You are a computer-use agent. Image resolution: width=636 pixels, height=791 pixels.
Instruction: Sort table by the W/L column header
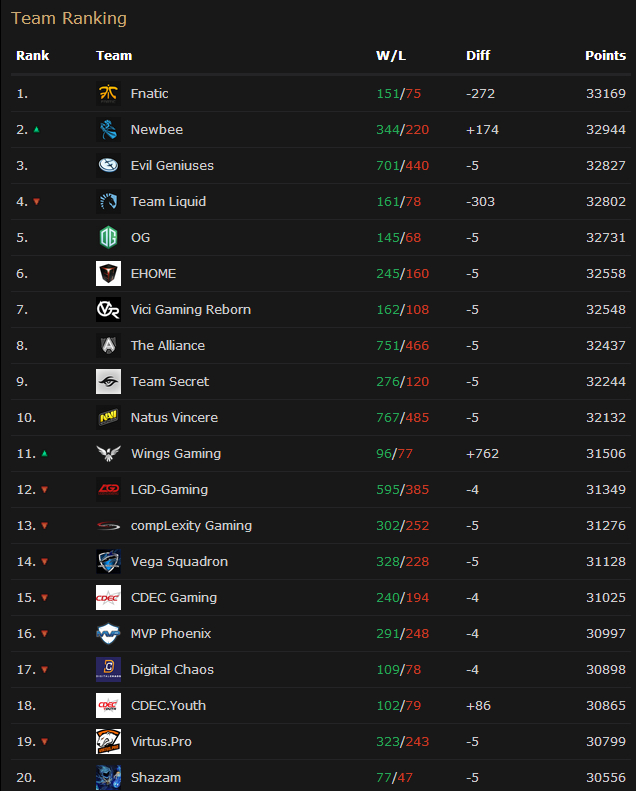[391, 56]
